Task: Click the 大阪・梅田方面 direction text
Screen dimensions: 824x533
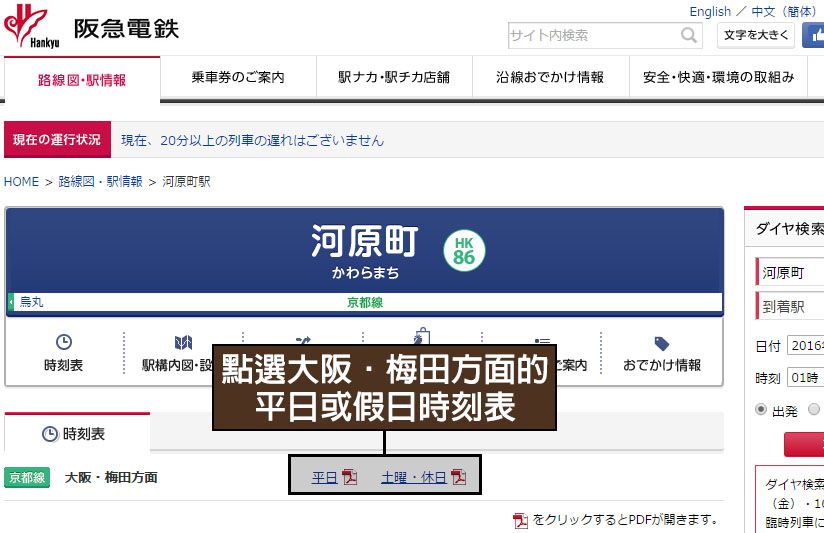Action: pos(111,477)
